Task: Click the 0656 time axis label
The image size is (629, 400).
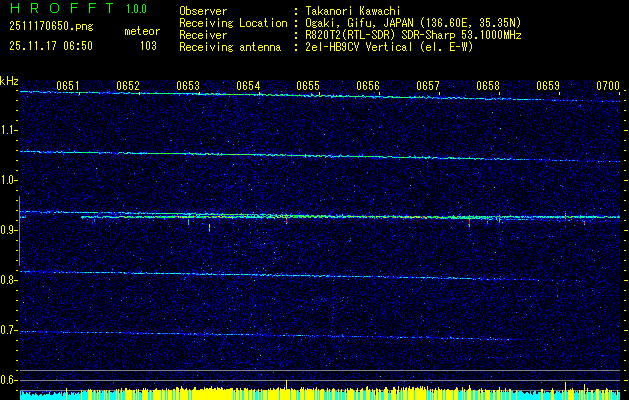Action: tap(368, 86)
